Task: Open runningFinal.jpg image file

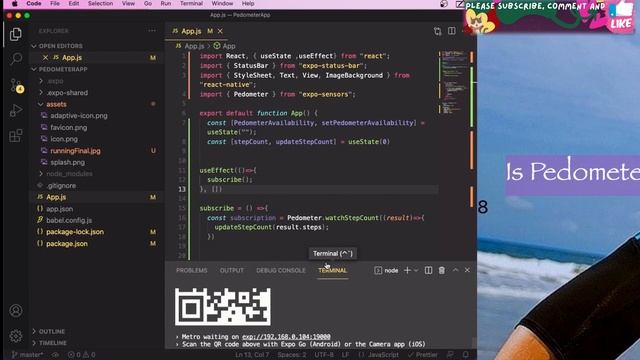Action: [75, 151]
